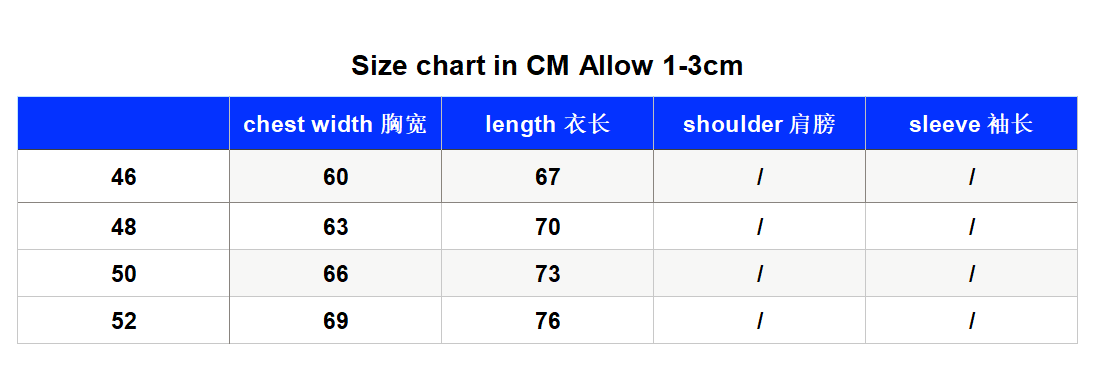Click the empty blue top-left header cell
This screenshot has height=384, width=1104.
pyautogui.click(x=123, y=124)
